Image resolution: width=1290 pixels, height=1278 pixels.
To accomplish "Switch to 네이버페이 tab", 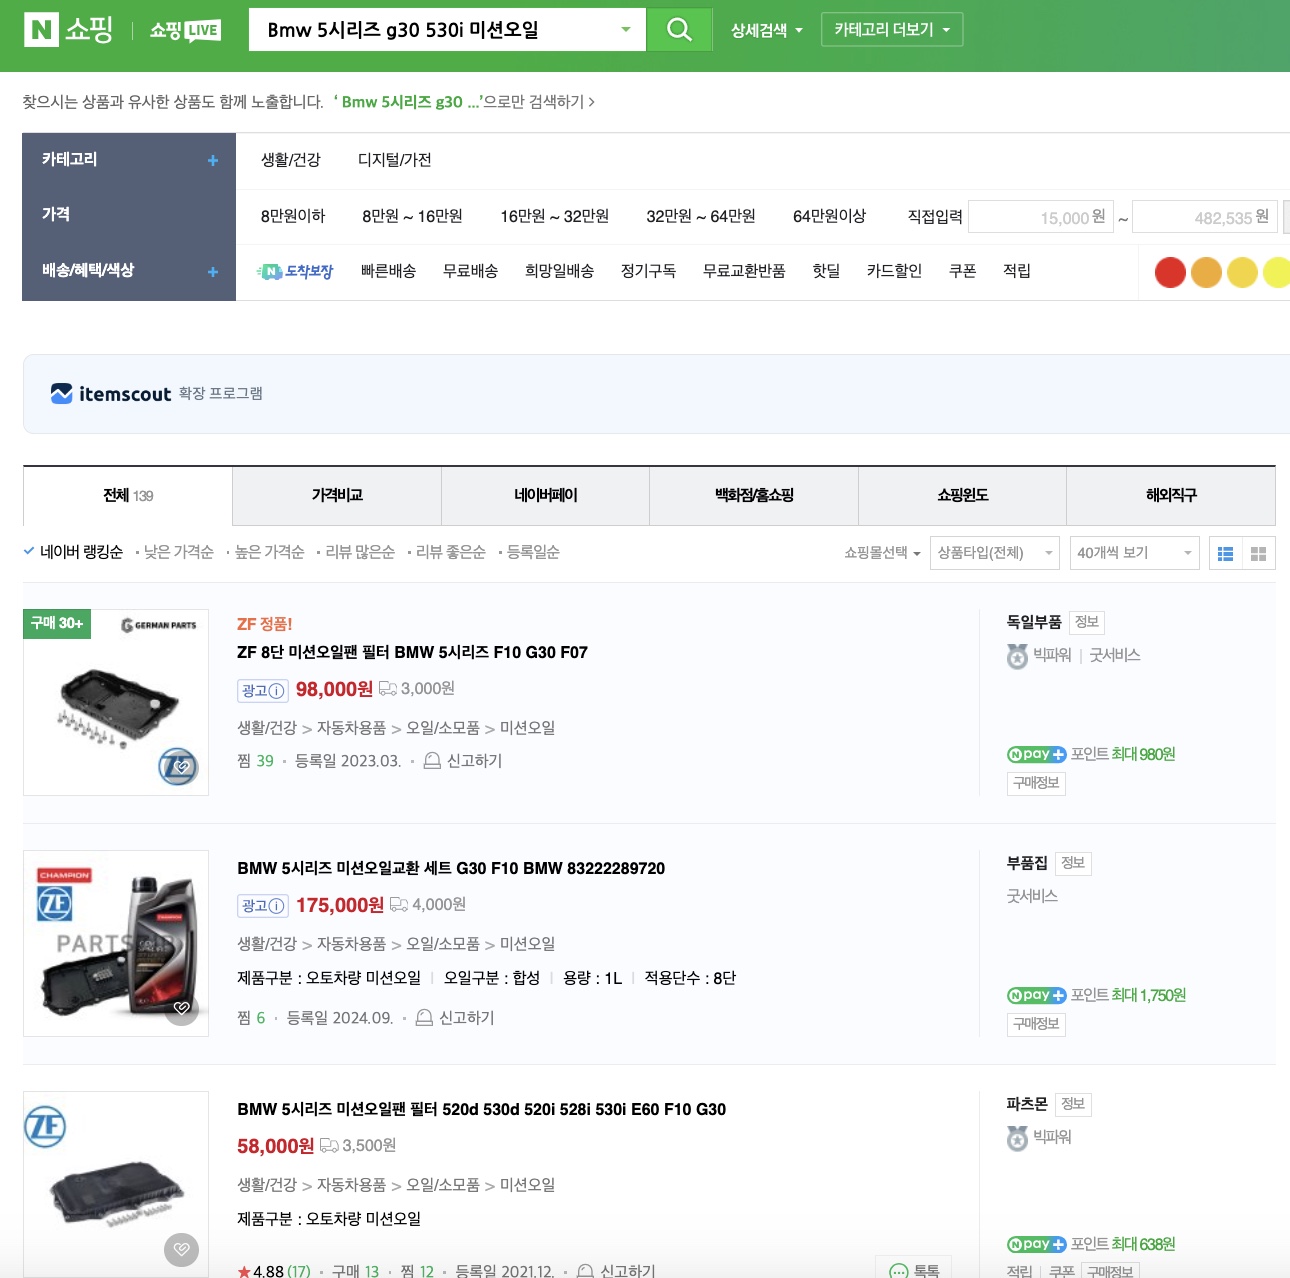I will pos(545,495).
